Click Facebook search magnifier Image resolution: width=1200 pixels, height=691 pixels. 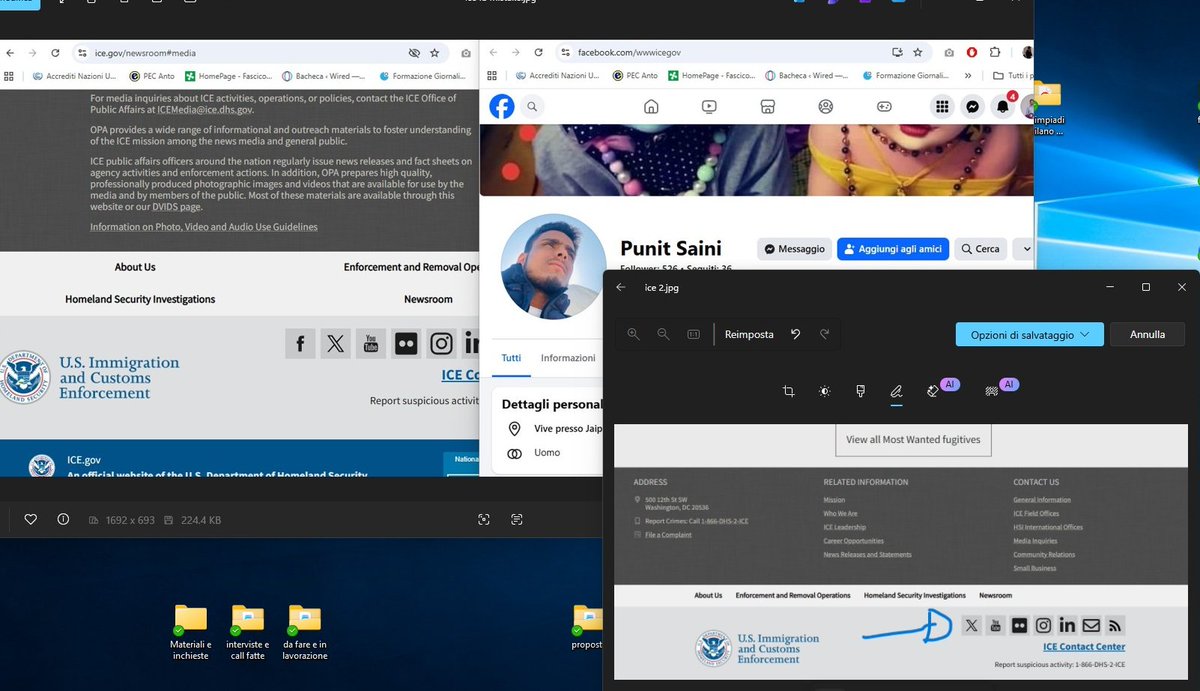point(533,106)
